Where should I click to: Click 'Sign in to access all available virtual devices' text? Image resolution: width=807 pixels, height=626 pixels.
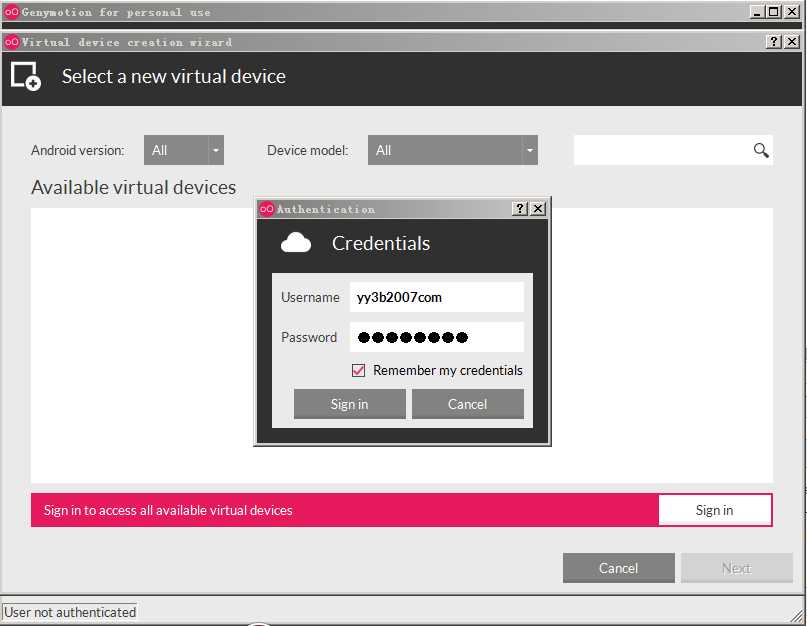(168, 510)
